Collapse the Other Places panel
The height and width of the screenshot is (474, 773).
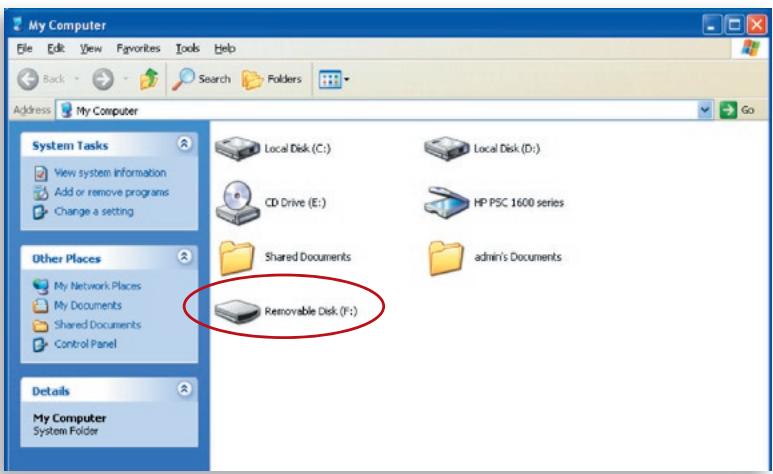[184, 256]
